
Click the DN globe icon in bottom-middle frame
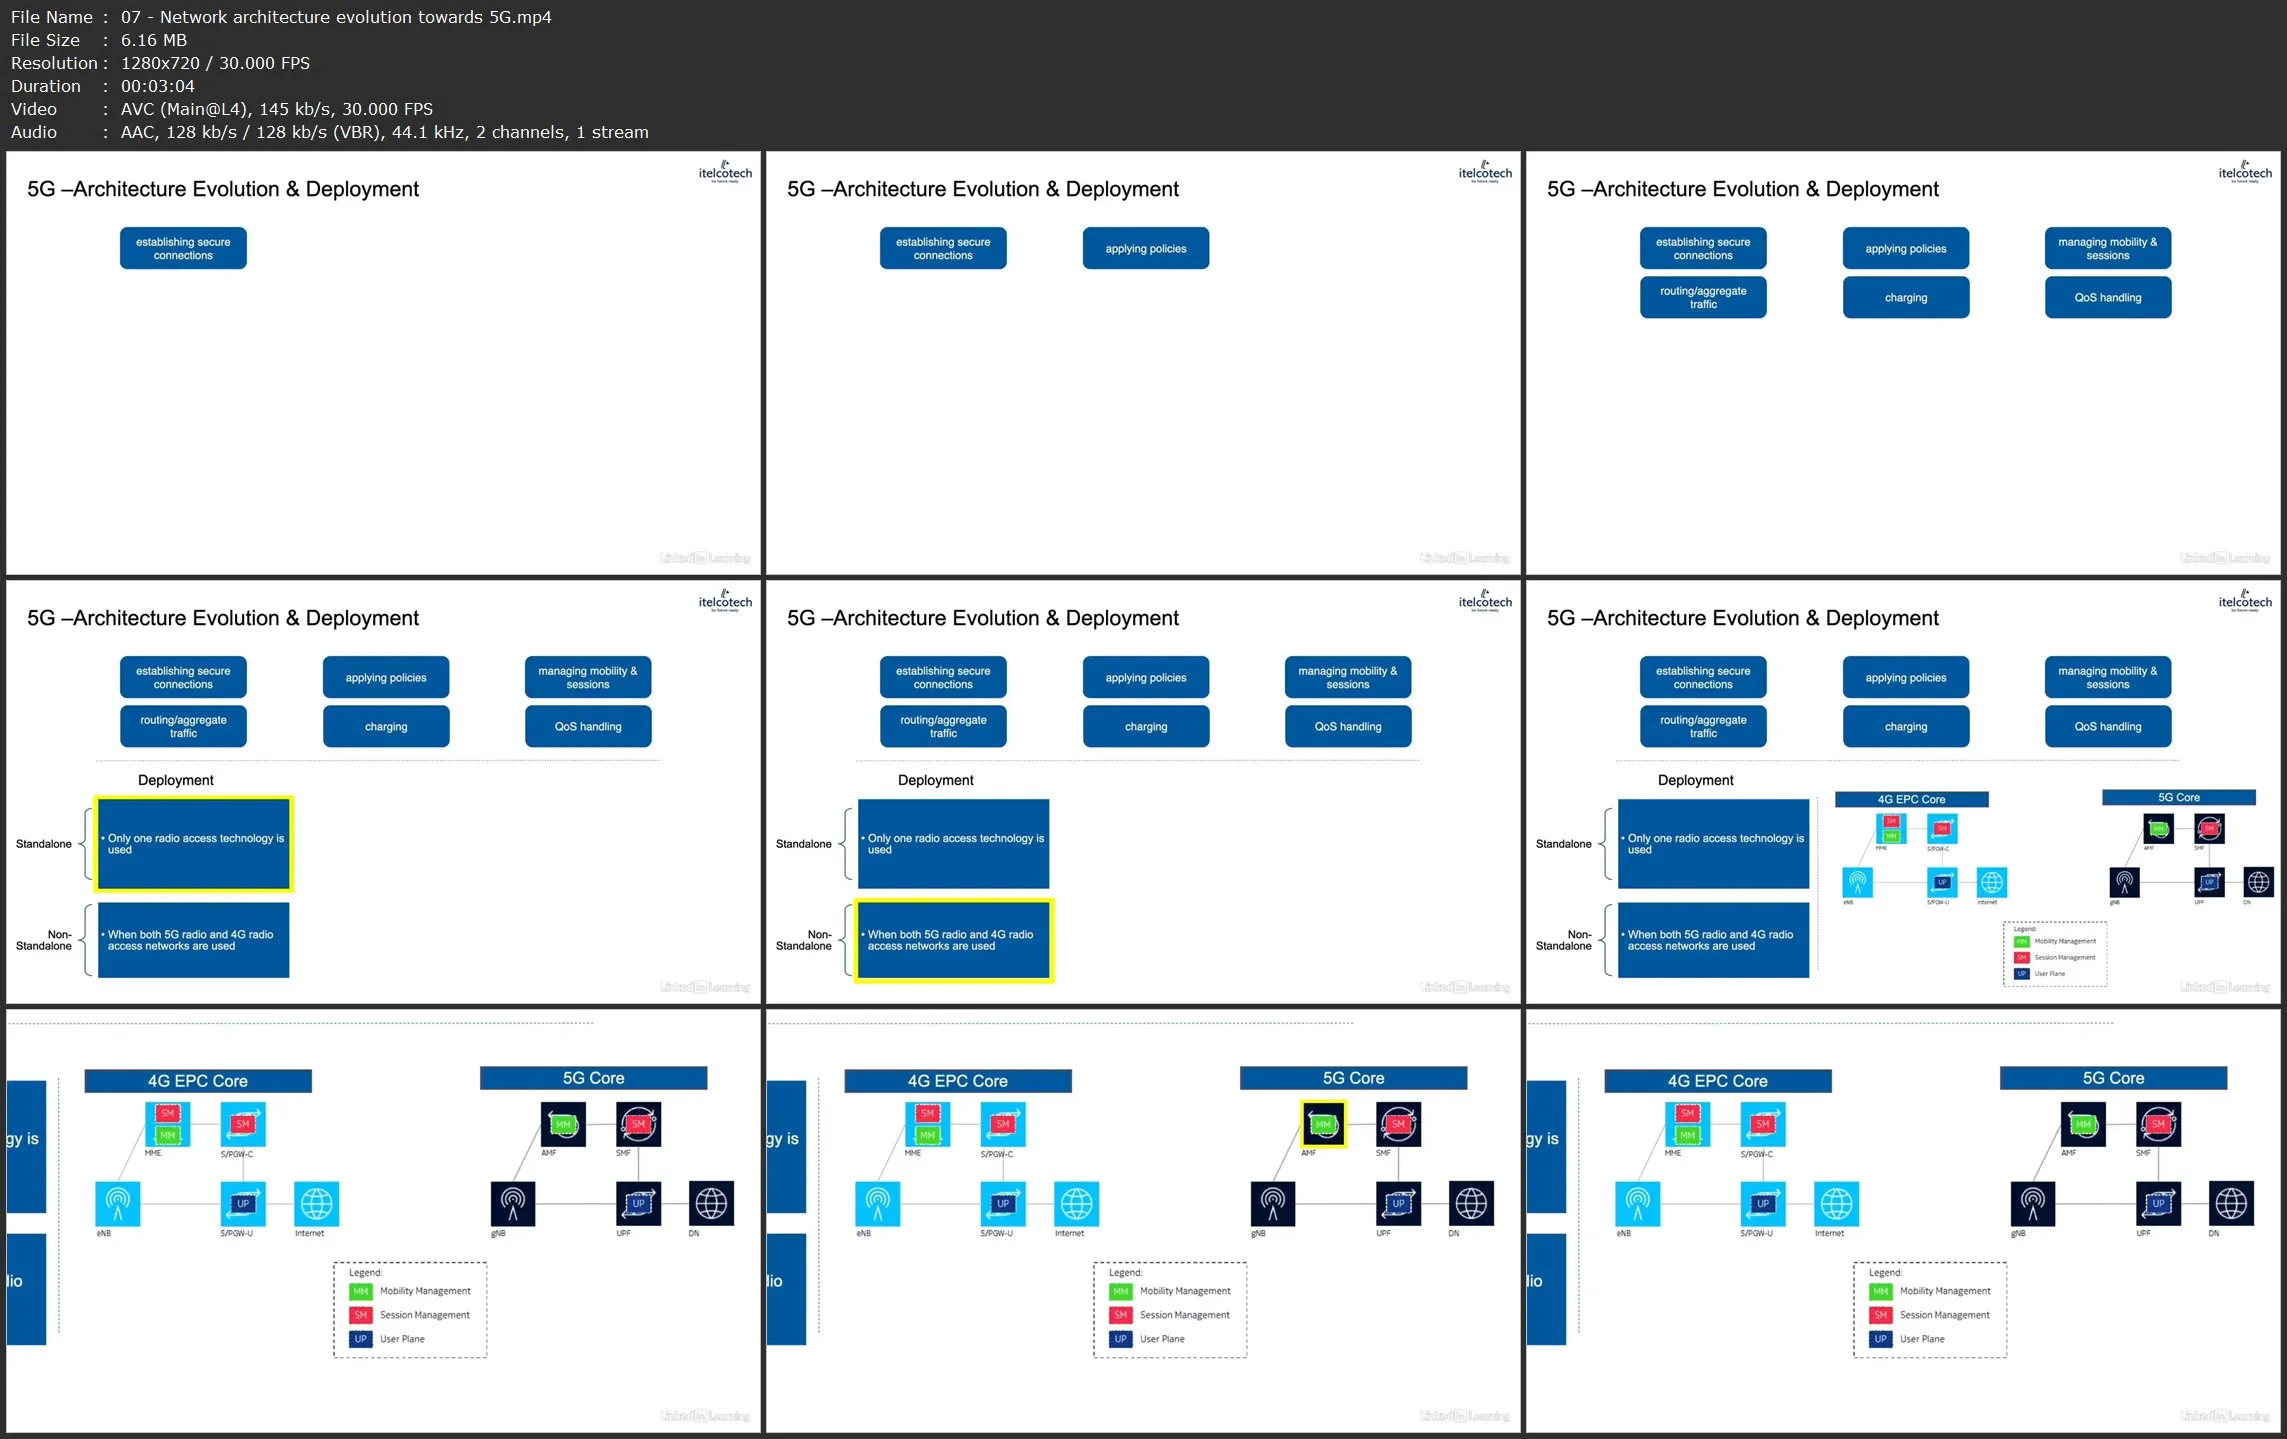coord(1471,1203)
